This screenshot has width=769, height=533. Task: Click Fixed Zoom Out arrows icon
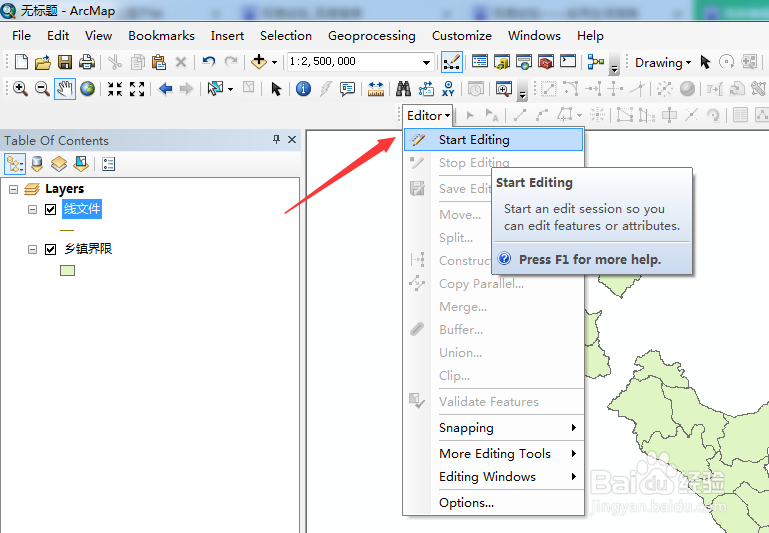[x=137, y=89]
